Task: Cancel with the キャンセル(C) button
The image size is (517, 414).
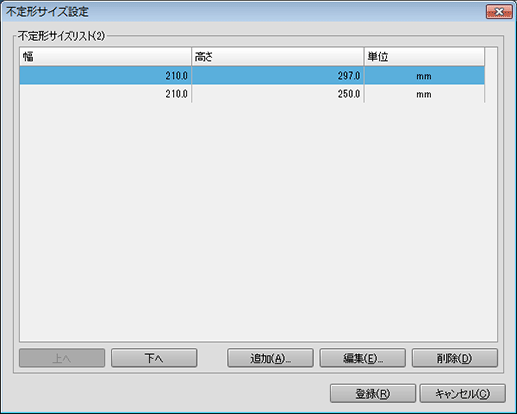Action: [463, 394]
